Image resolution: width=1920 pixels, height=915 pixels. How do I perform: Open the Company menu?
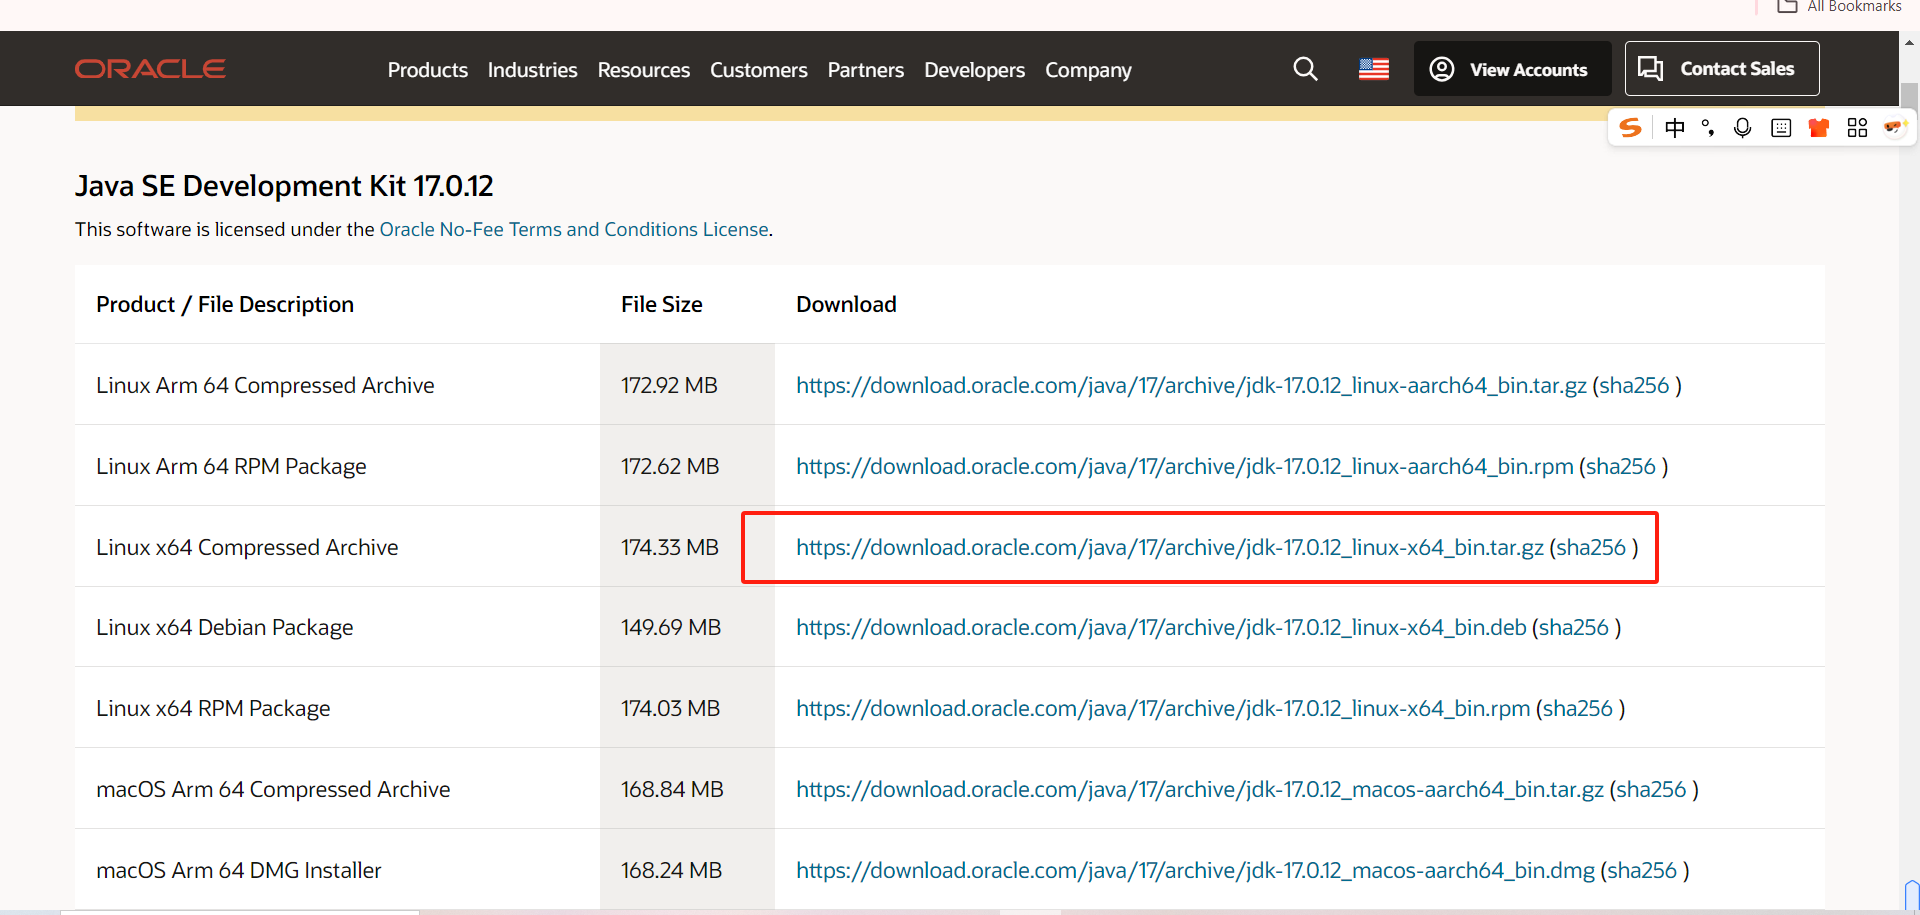click(x=1089, y=70)
